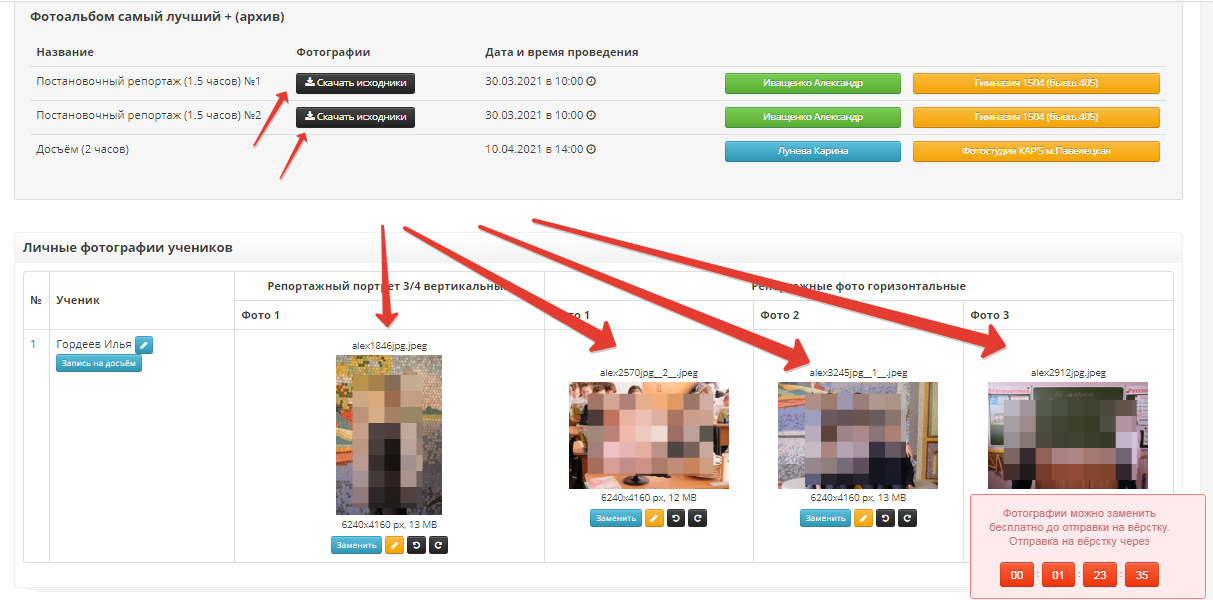The height and width of the screenshot is (600, 1213).
Task: Open photographer Лунева Карина
Action: click(x=812, y=151)
